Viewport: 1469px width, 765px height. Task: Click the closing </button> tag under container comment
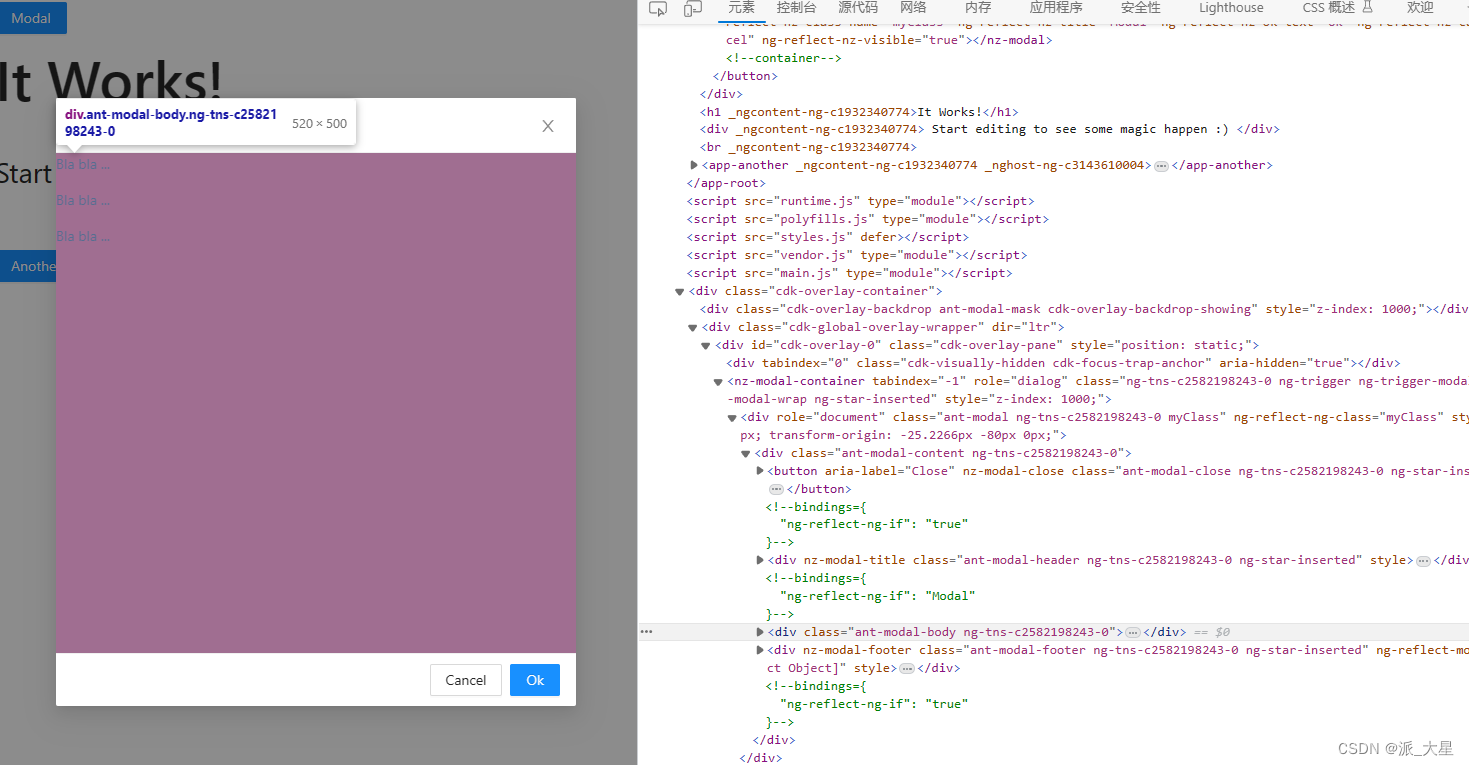tap(745, 76)
